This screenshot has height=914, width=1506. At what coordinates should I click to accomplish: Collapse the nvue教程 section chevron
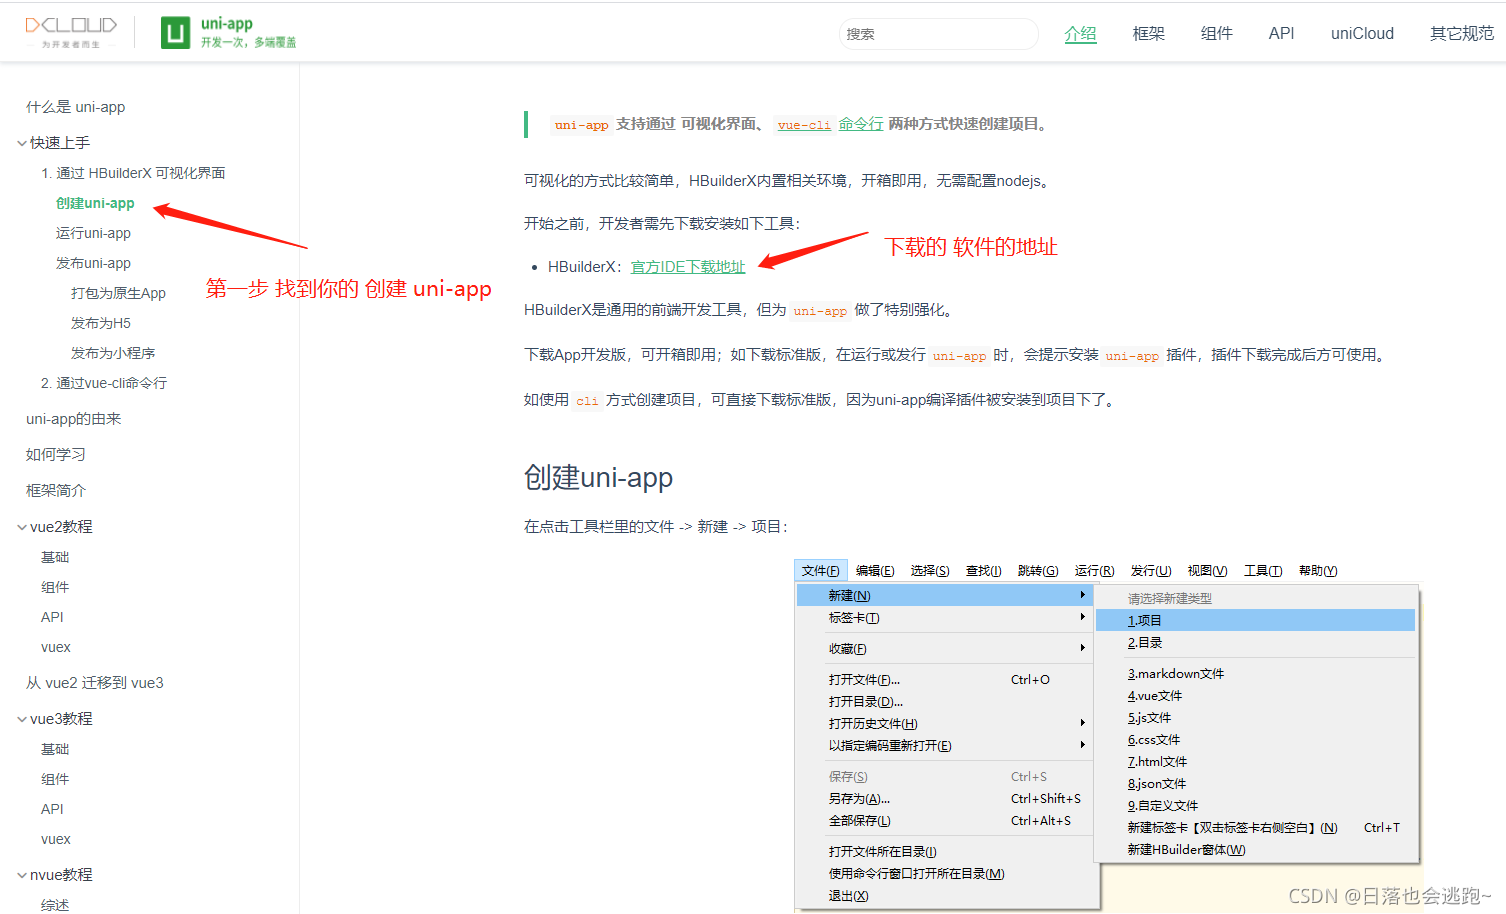22,875
